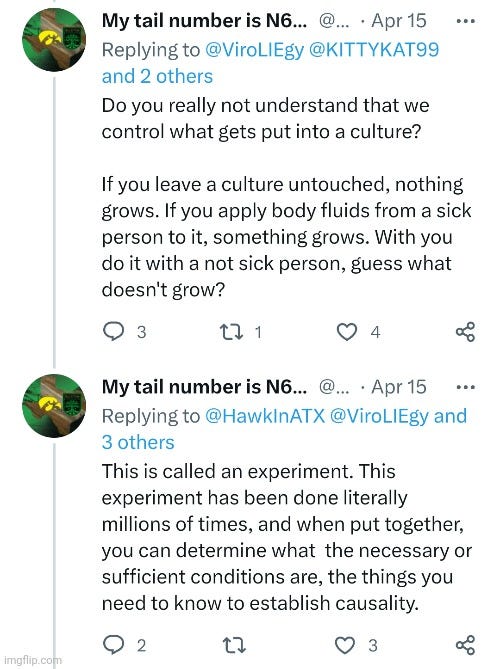Share the second tweet via share icon

point(465,645)
